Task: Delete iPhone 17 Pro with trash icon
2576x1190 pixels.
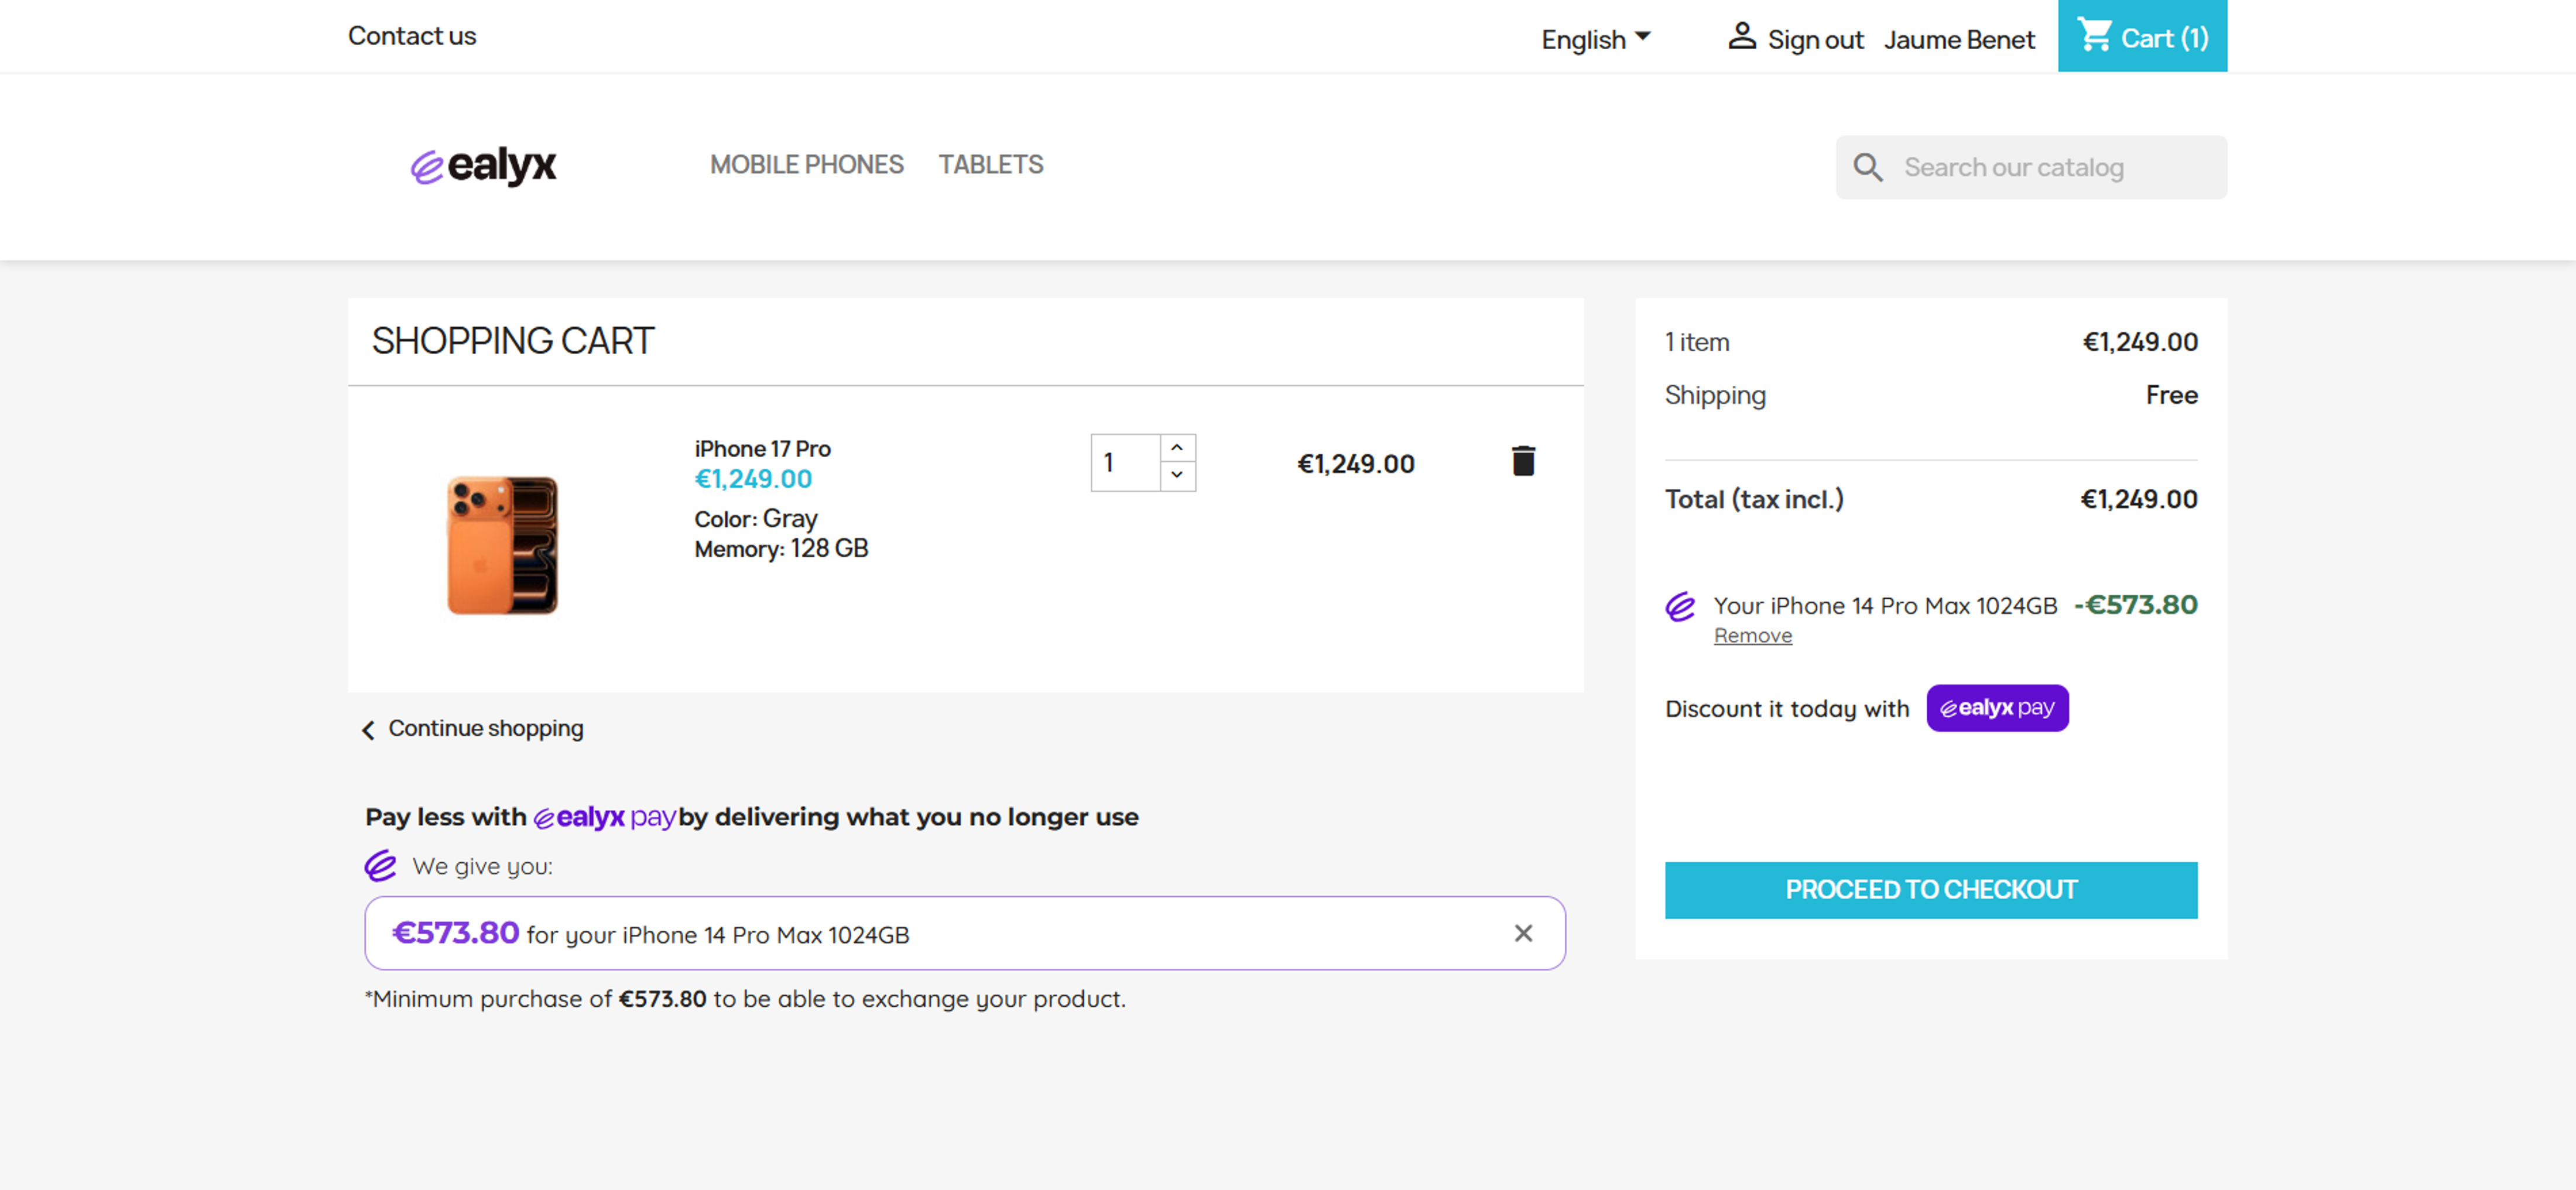Action: pyautogui.click(x=1522, y=461)
